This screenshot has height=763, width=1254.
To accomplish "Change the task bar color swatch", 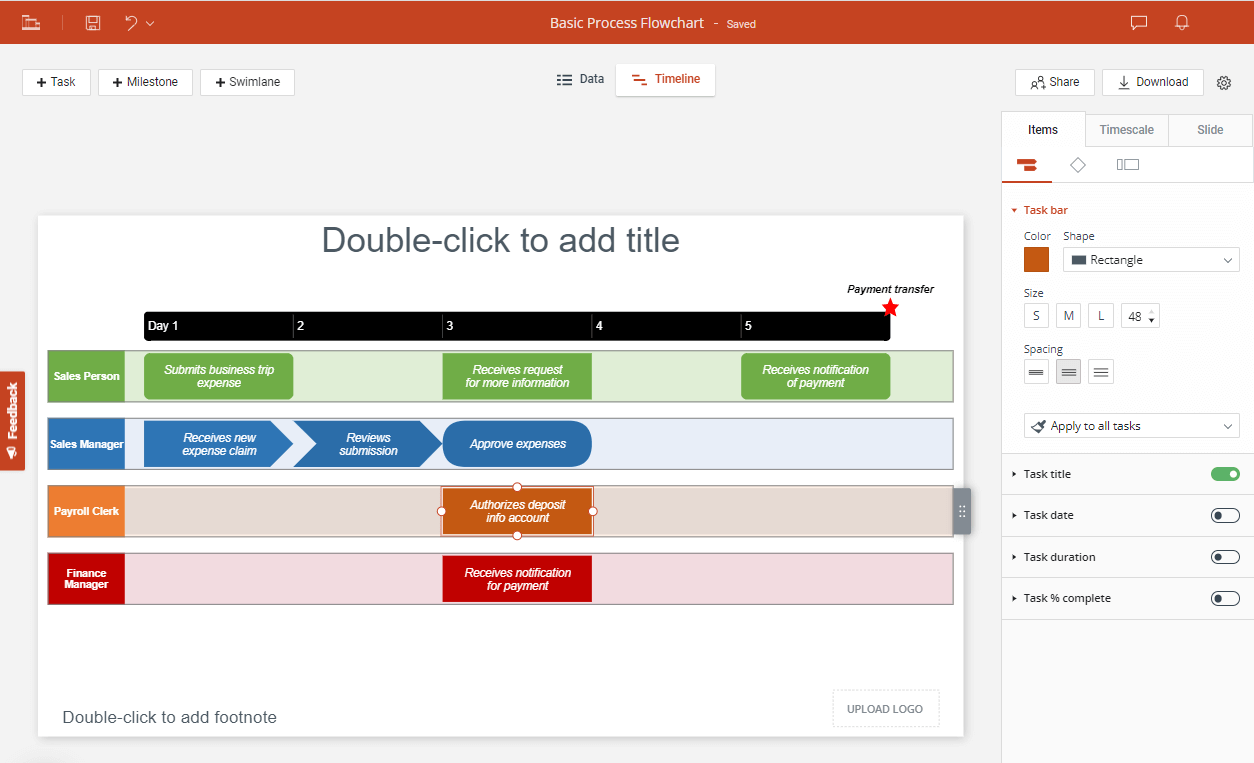I will (x=1036, y=259).
